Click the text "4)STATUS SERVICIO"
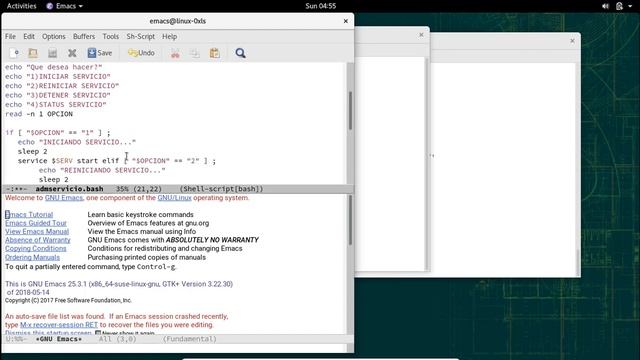The height and width of the screenshot is (360, 640). point(67,104)
